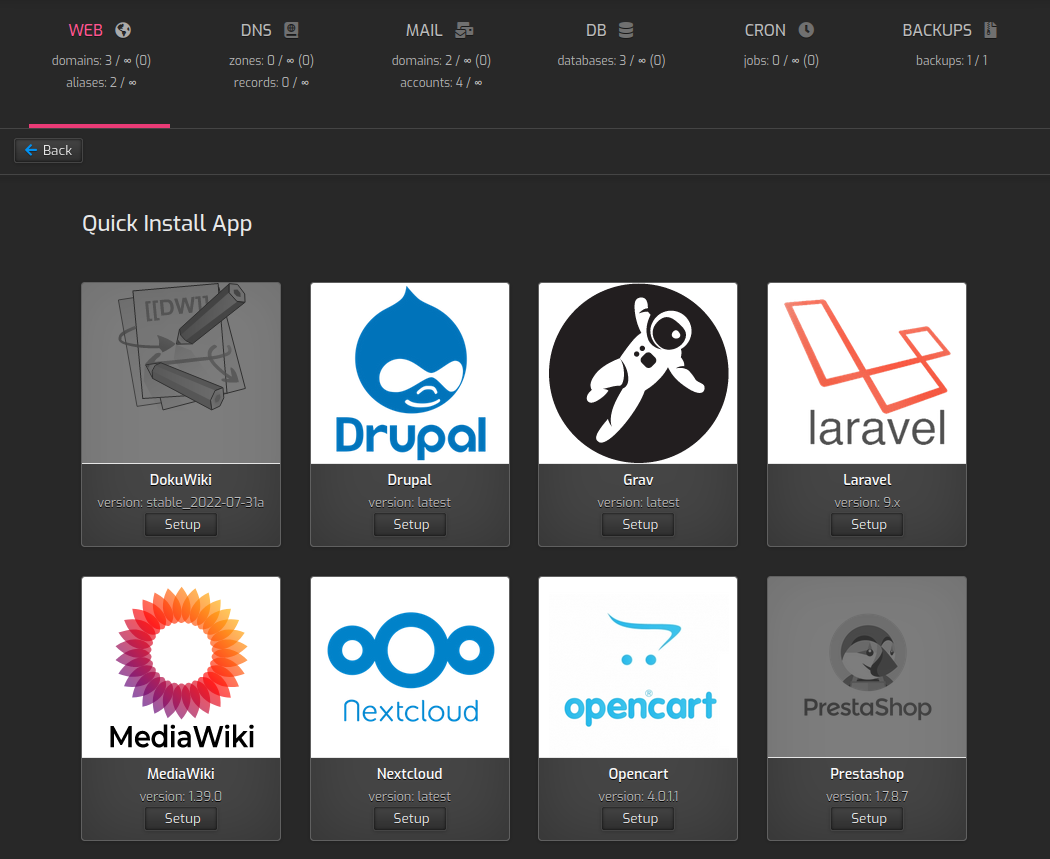Click the MediaWiki flower logo

click(181, 667)
